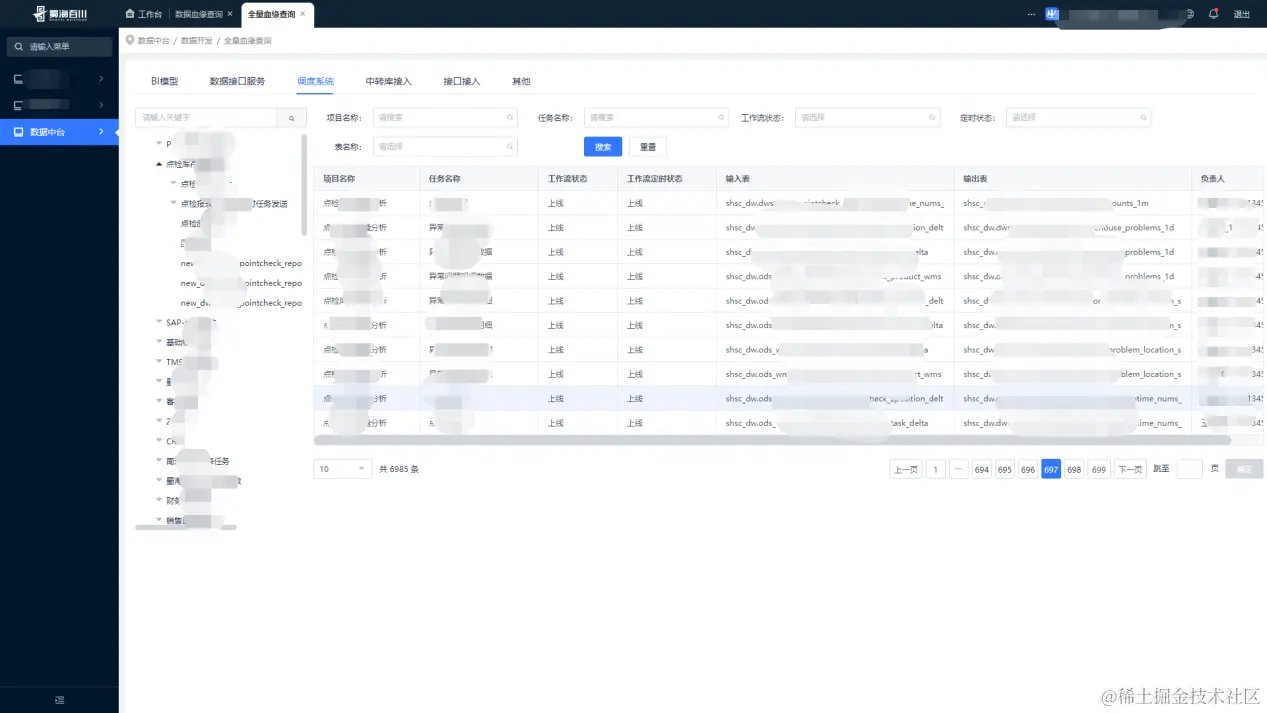This screenshot has width=1267, height=713.
Task: Go to page 698
Action: [1074, 470]
